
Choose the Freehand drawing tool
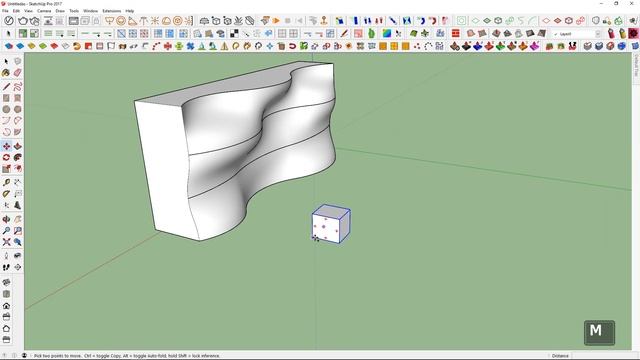click(x=18, y=87)
